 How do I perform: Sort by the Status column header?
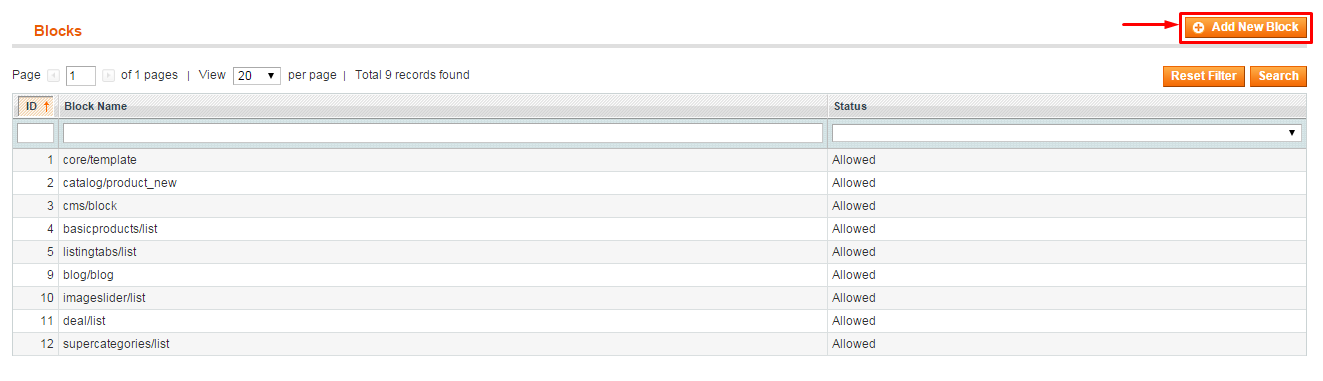click(849, 106)
